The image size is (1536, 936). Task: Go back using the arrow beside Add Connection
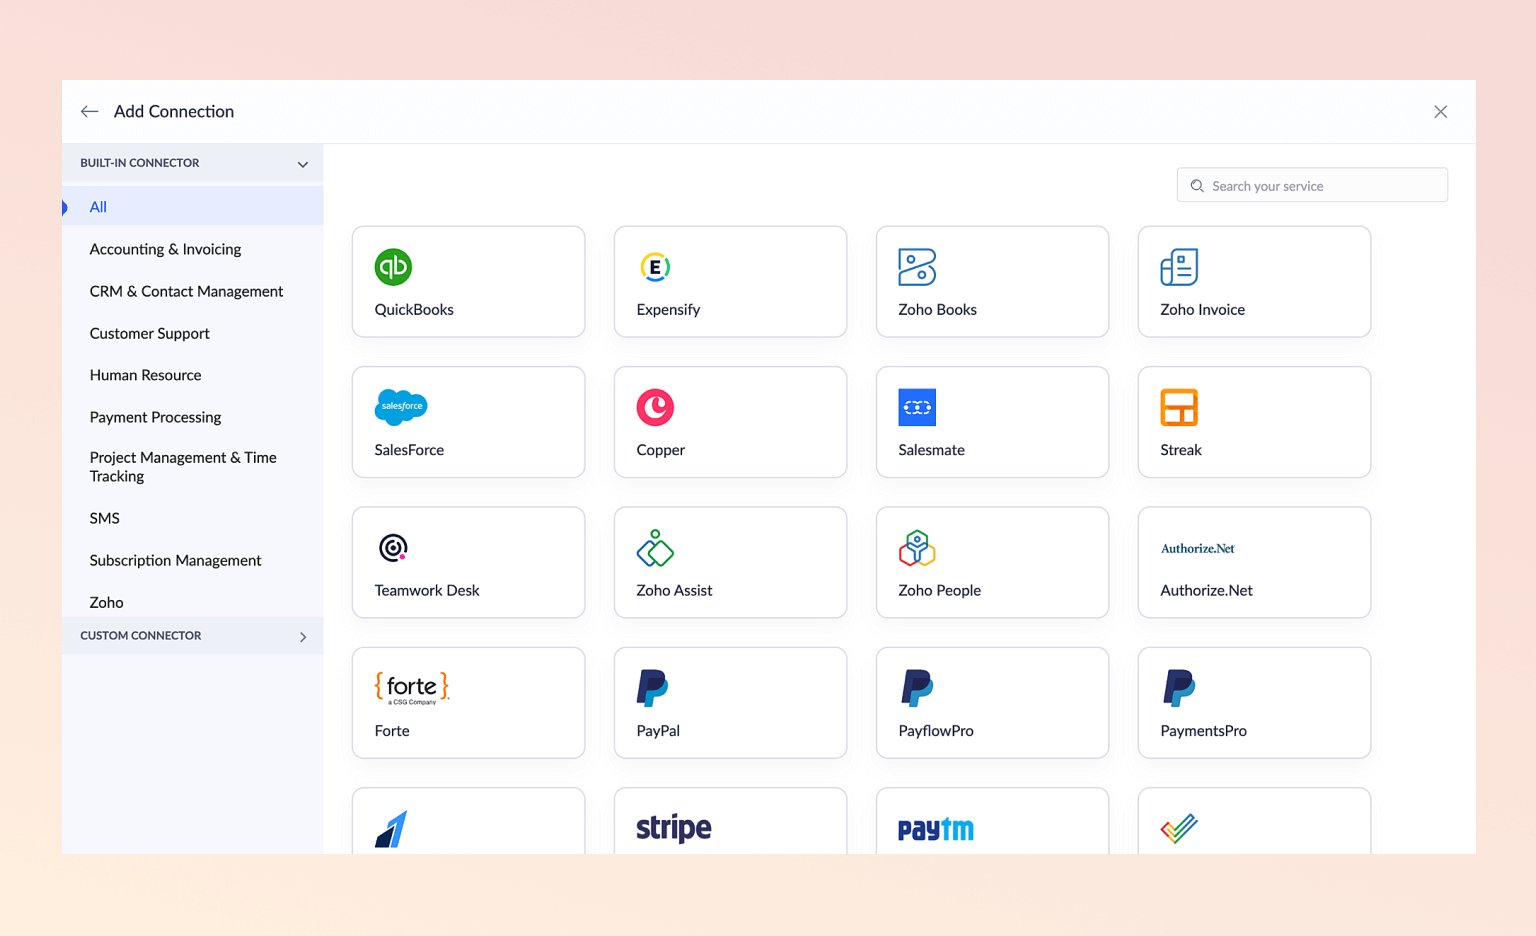[x=90, y=112]
